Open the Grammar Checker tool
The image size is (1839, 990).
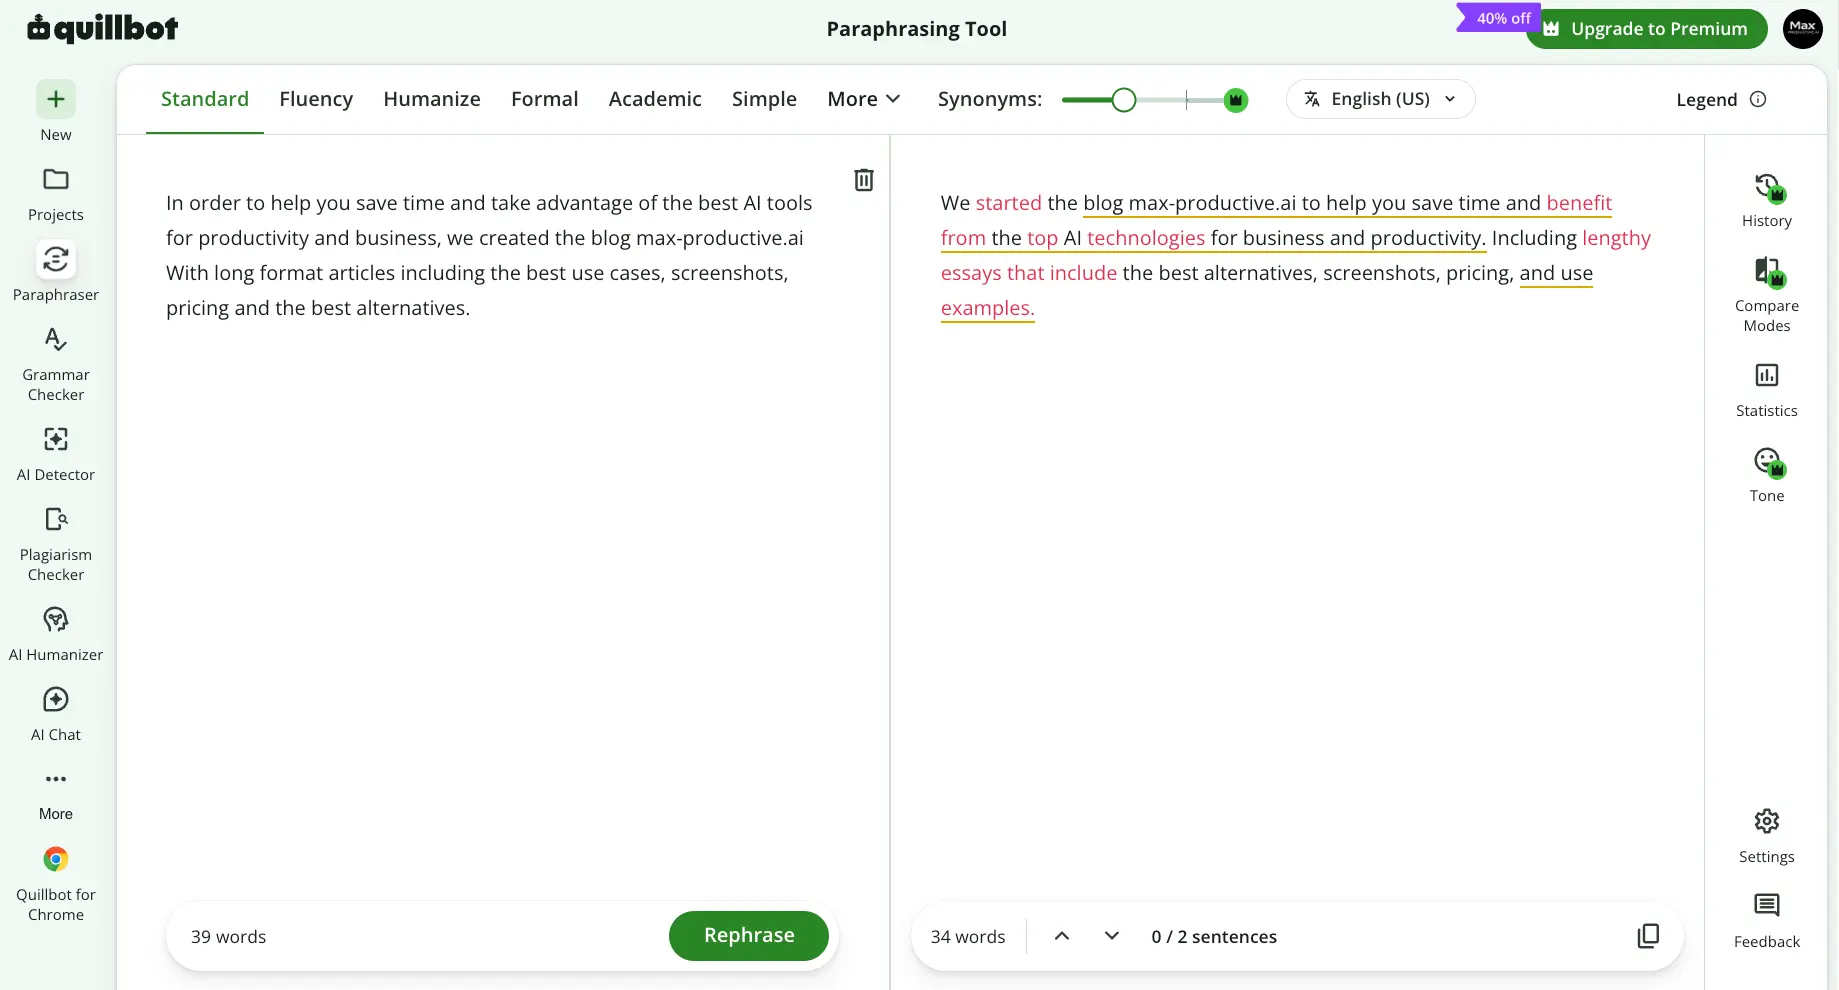[56, 364]
